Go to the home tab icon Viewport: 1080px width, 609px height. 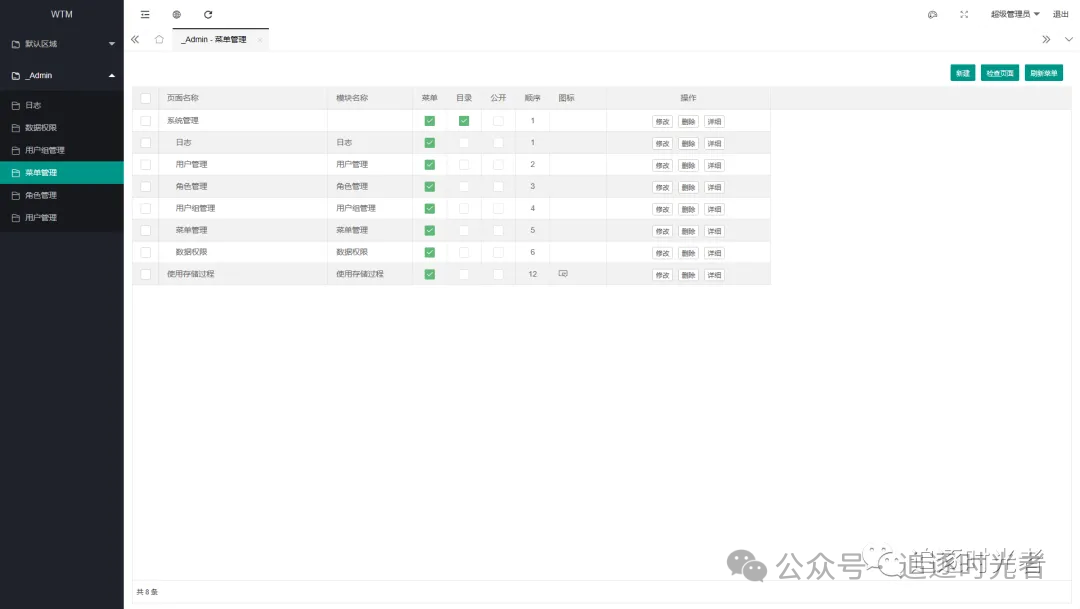[x=159, y=39]
